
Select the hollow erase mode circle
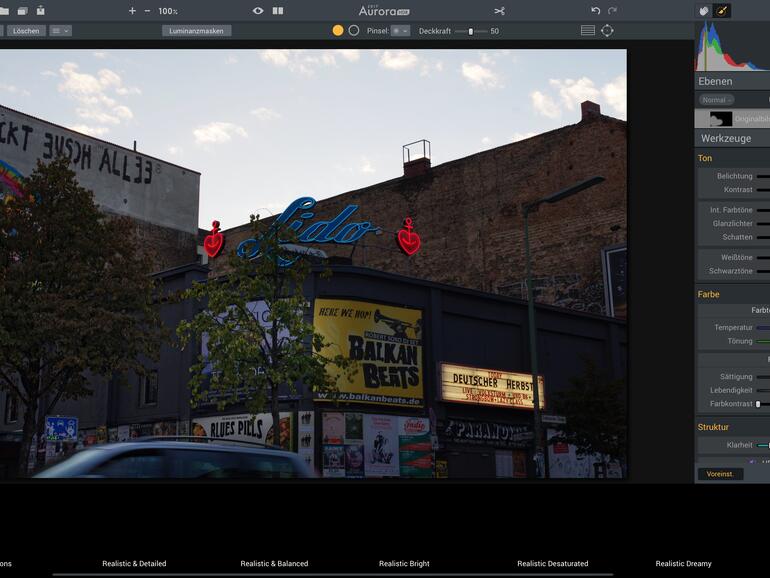(x=354, y=31)
